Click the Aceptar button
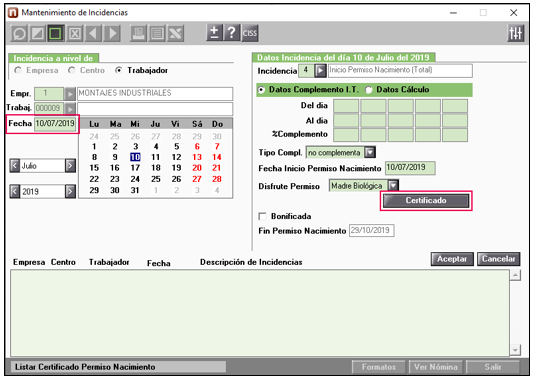 pyautogui.click(x=452, y=259)
